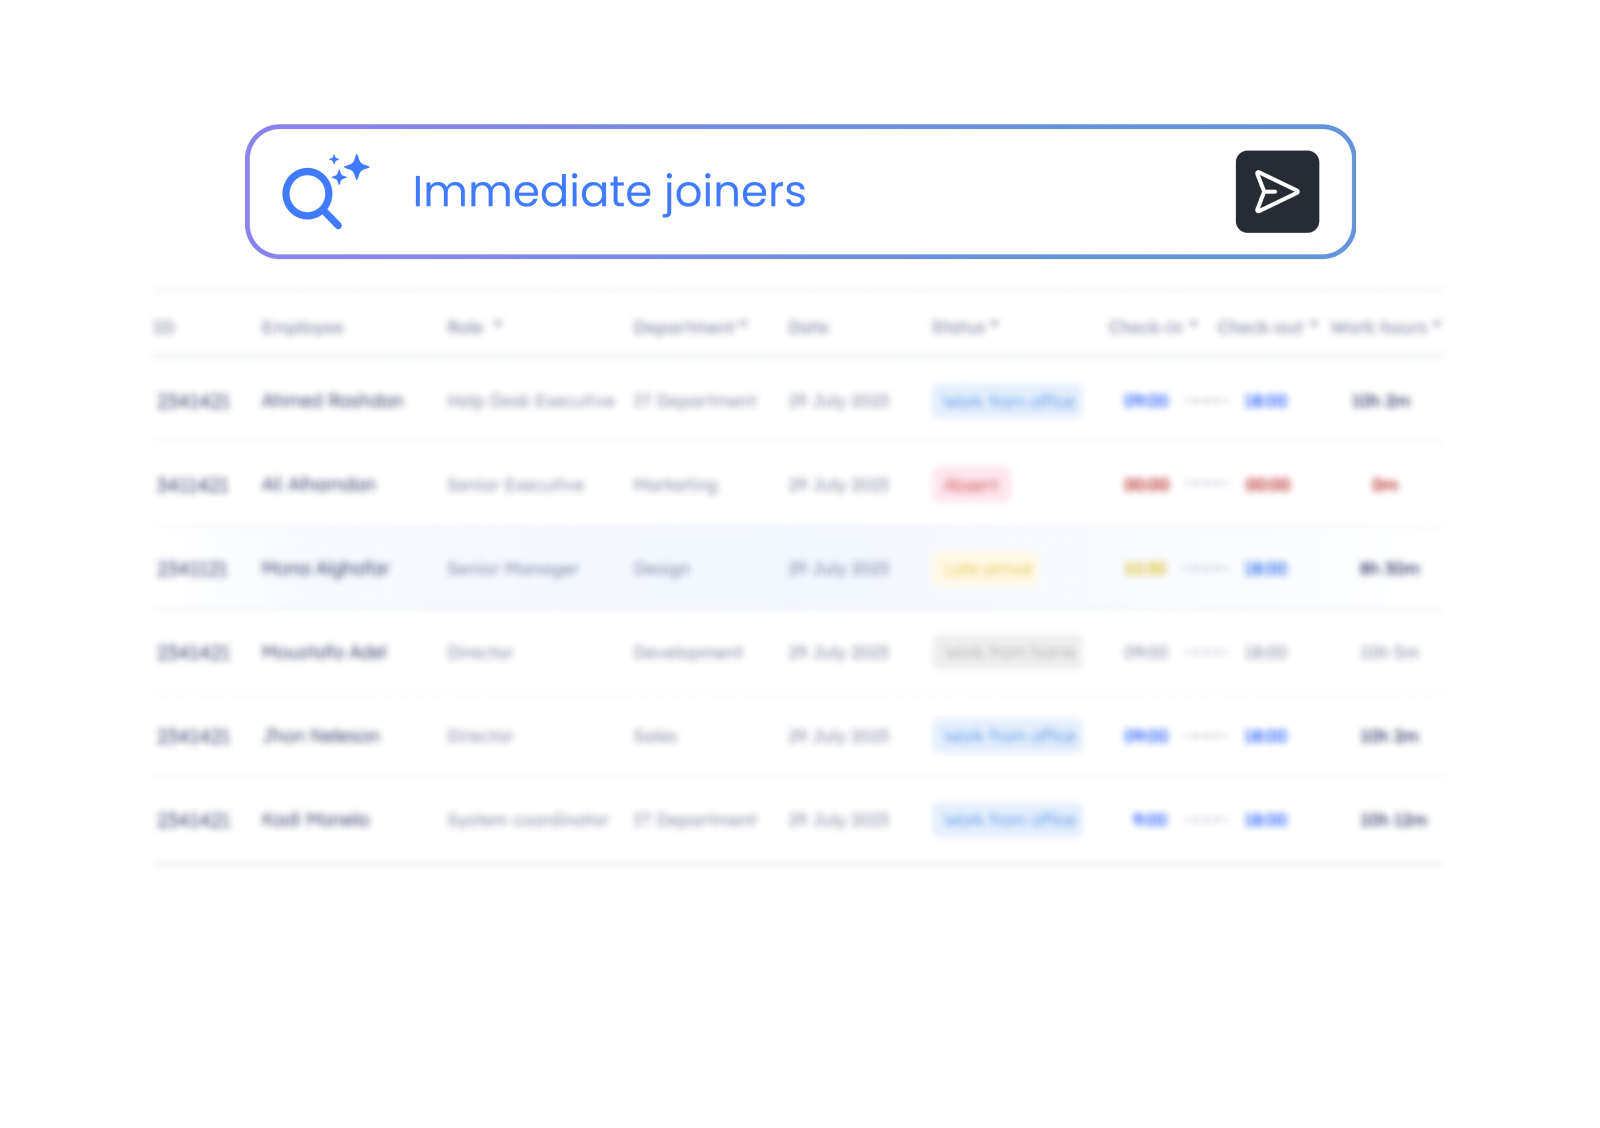Click the Employee column header
Screen dimensions: 1600x1128
click(x=302, y=327)
